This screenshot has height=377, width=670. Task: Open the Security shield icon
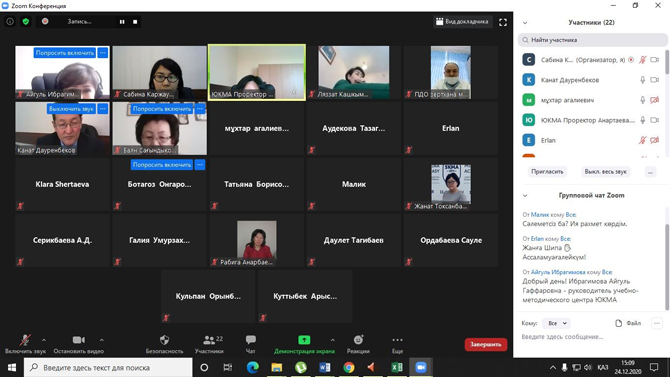(x=165, y=340)
